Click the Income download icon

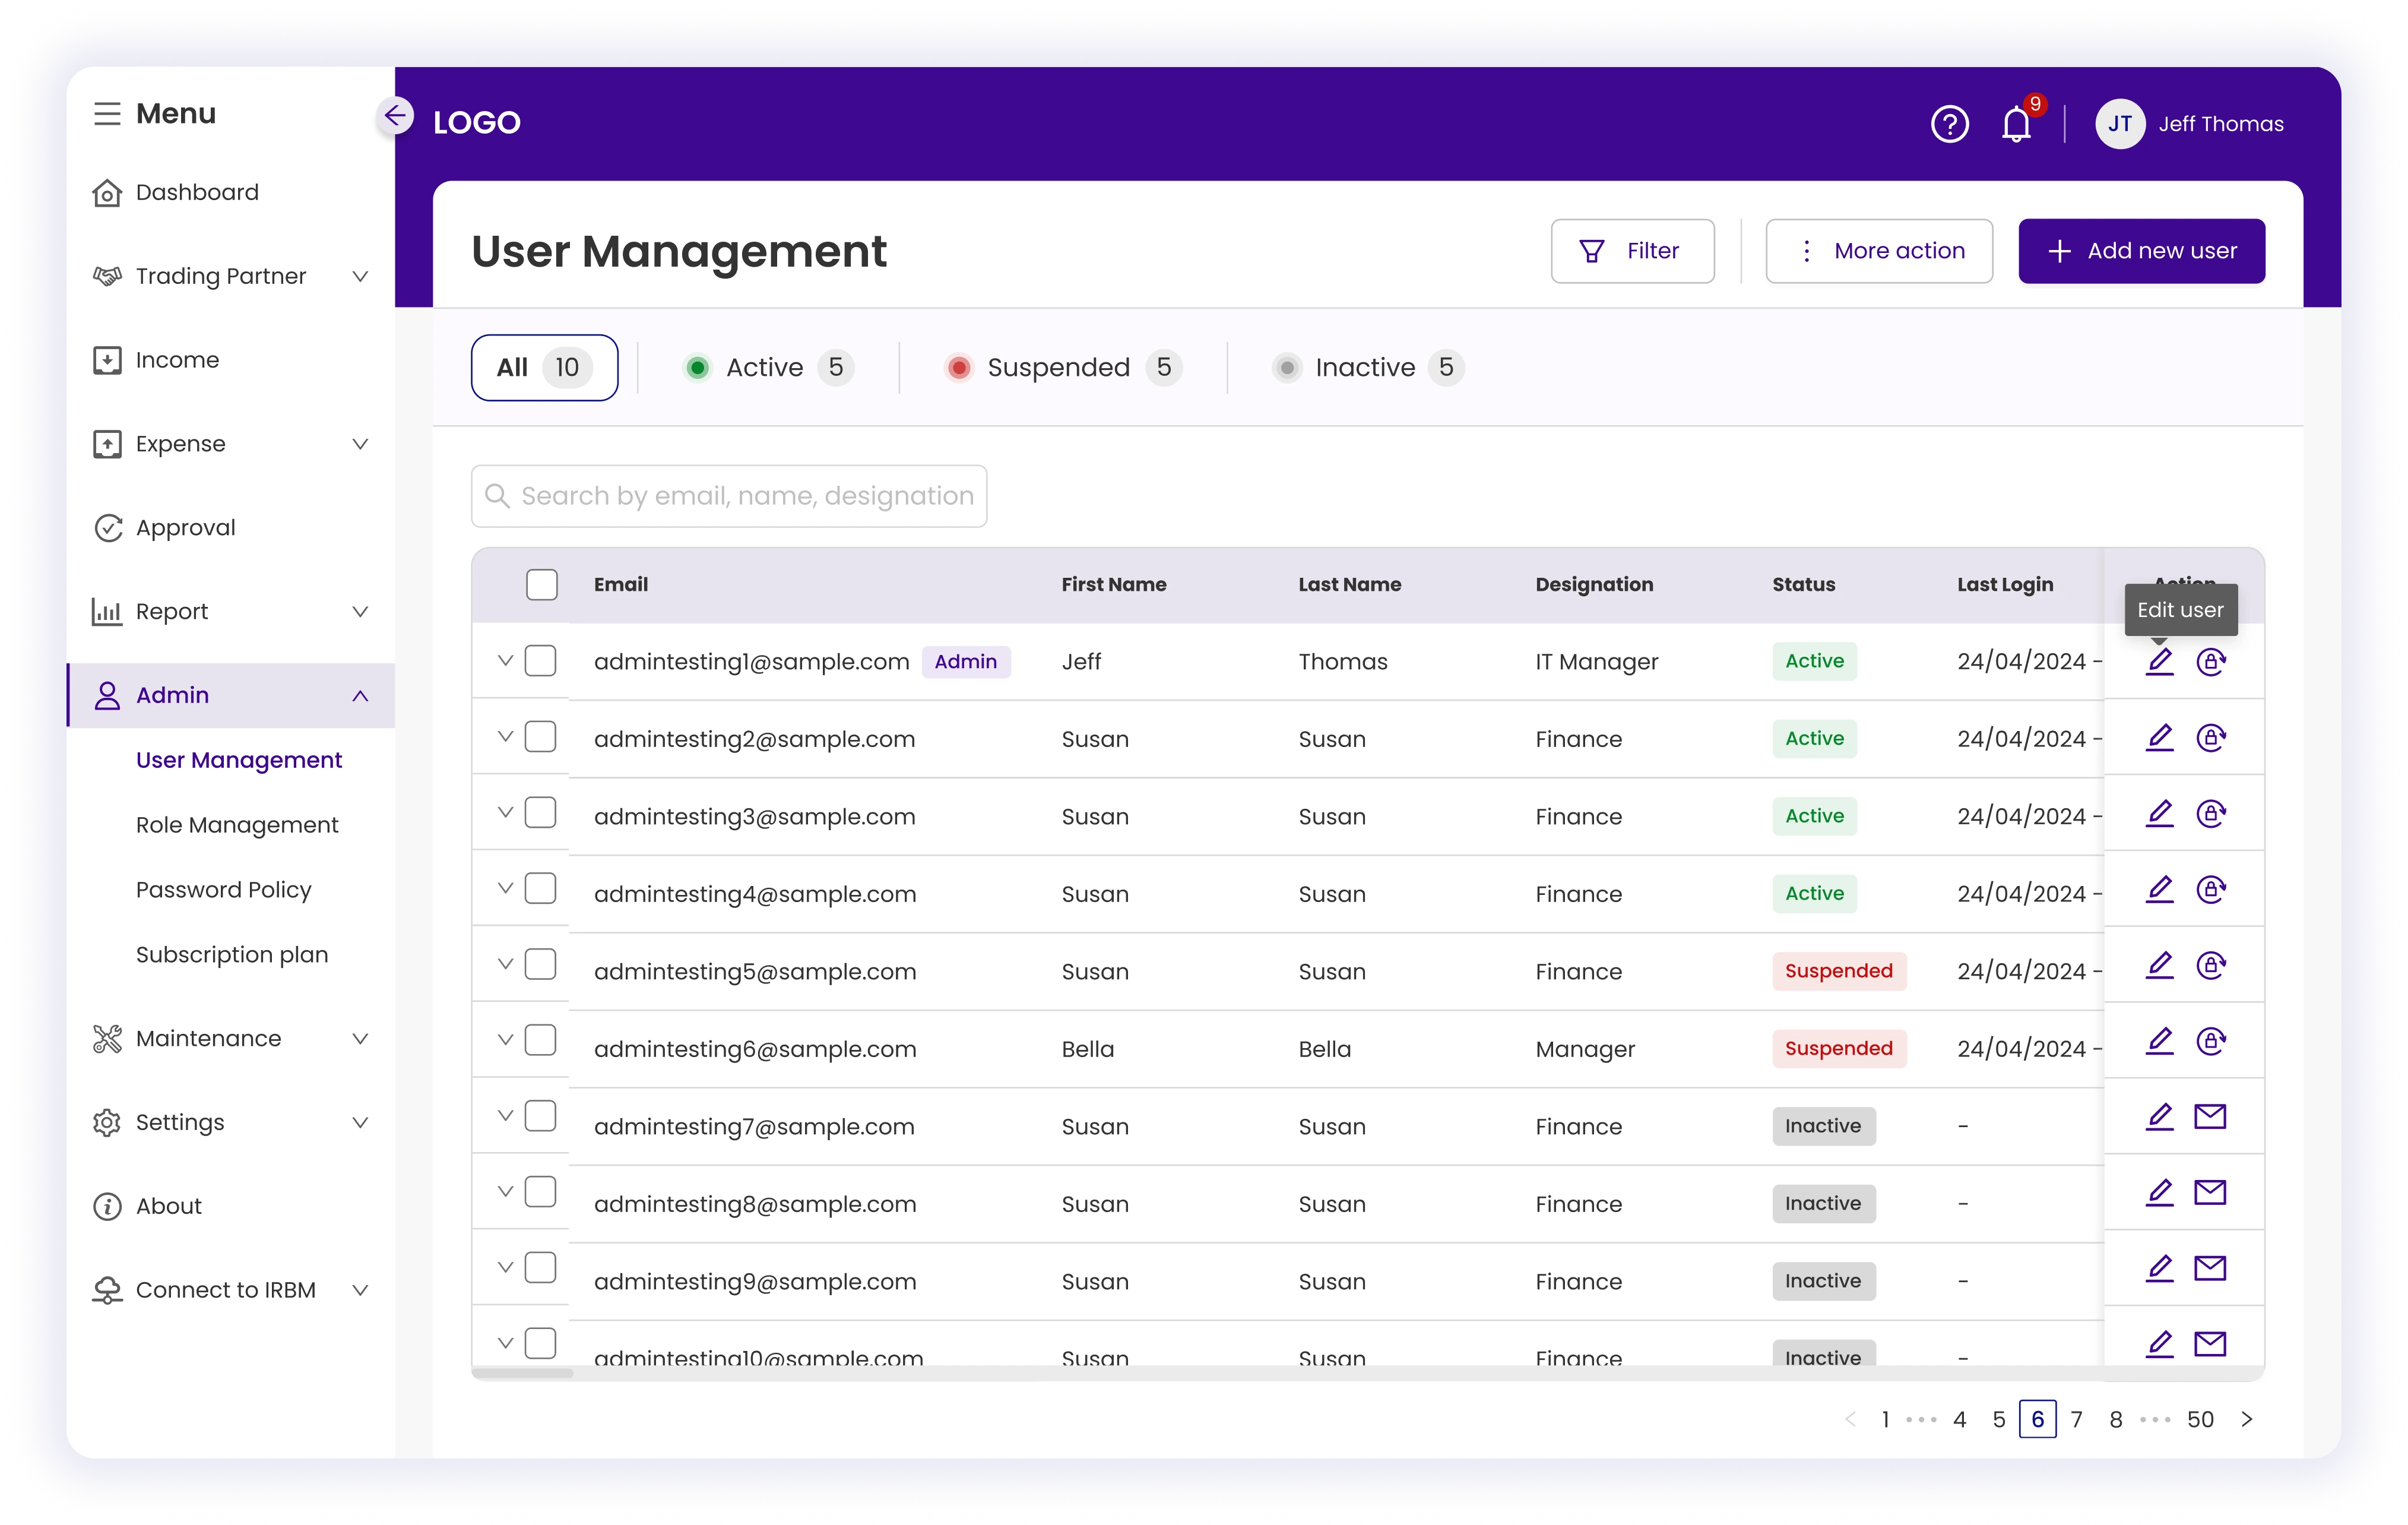107,360
